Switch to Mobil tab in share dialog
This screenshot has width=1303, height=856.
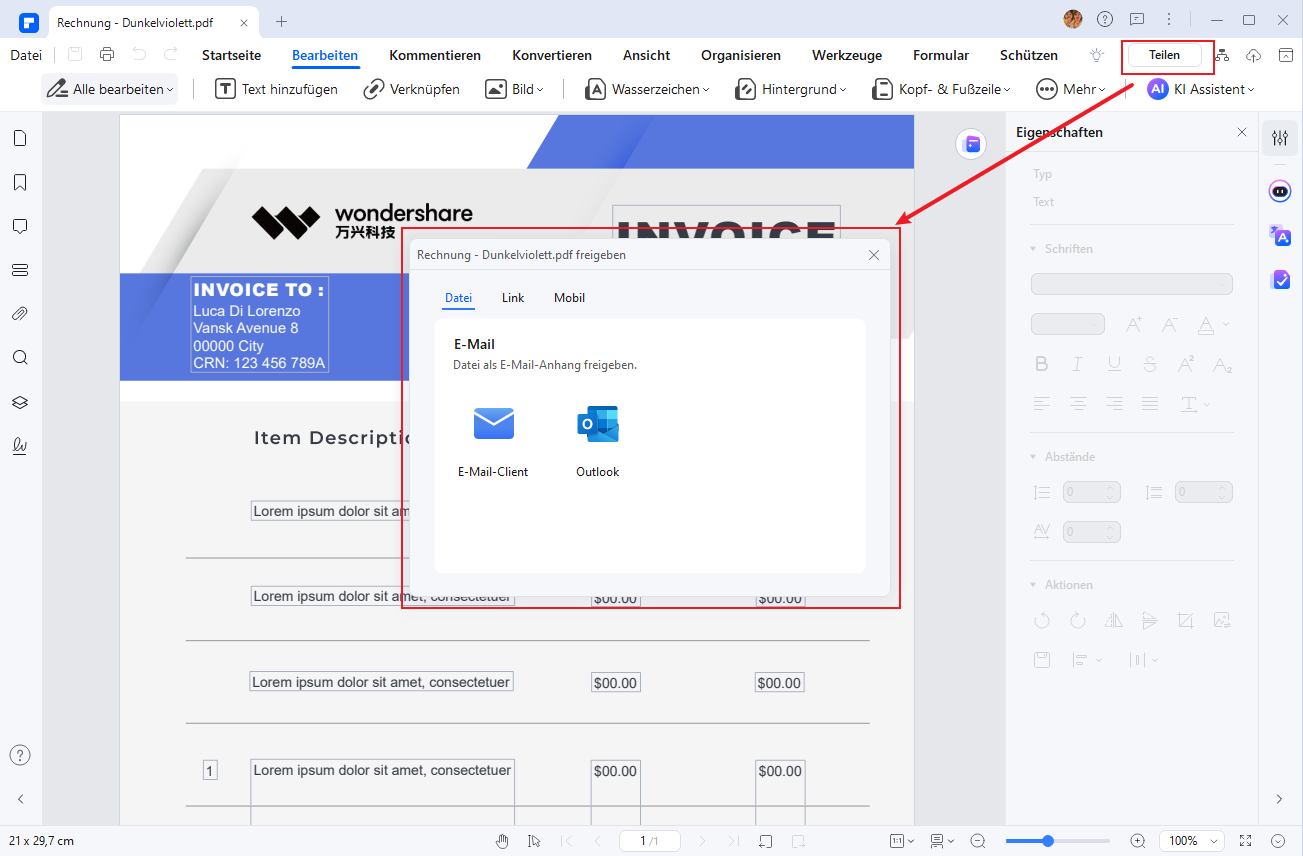pos(569,298)
